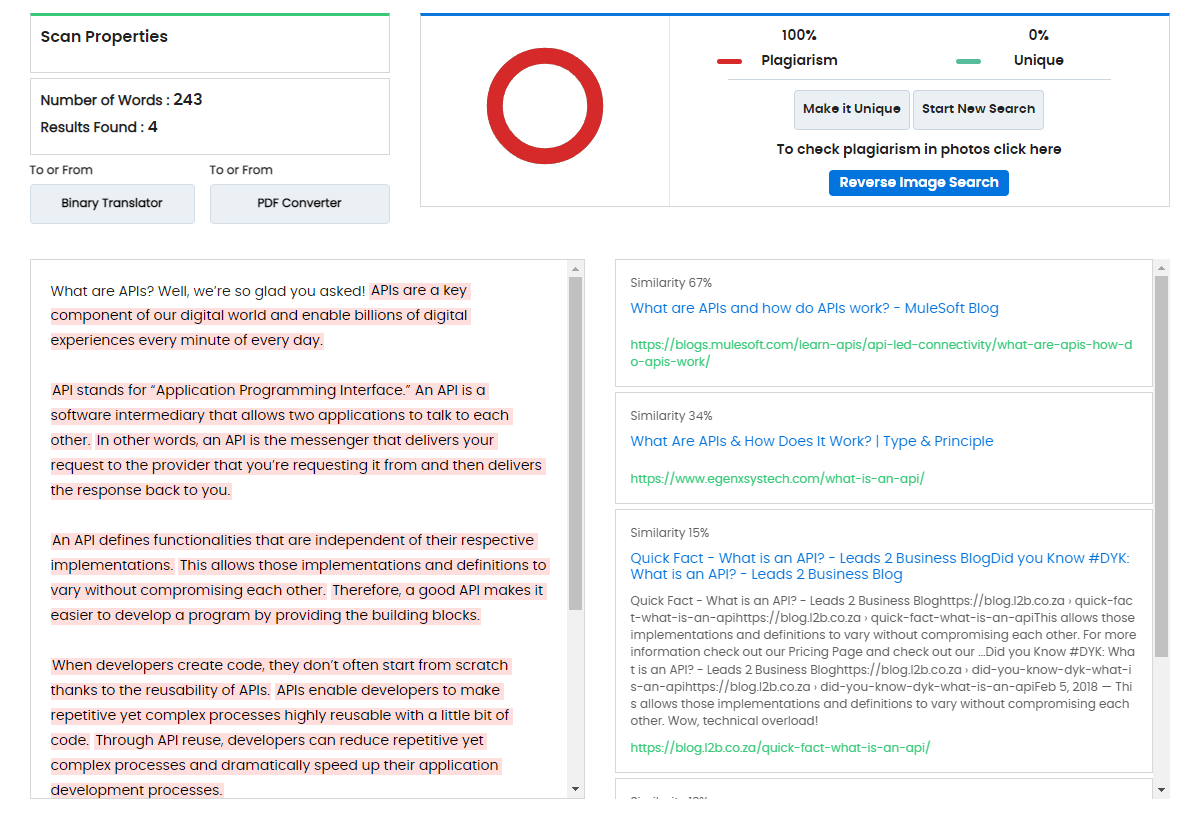Open the blog.l2b.co.za URL link

[780, 748]
